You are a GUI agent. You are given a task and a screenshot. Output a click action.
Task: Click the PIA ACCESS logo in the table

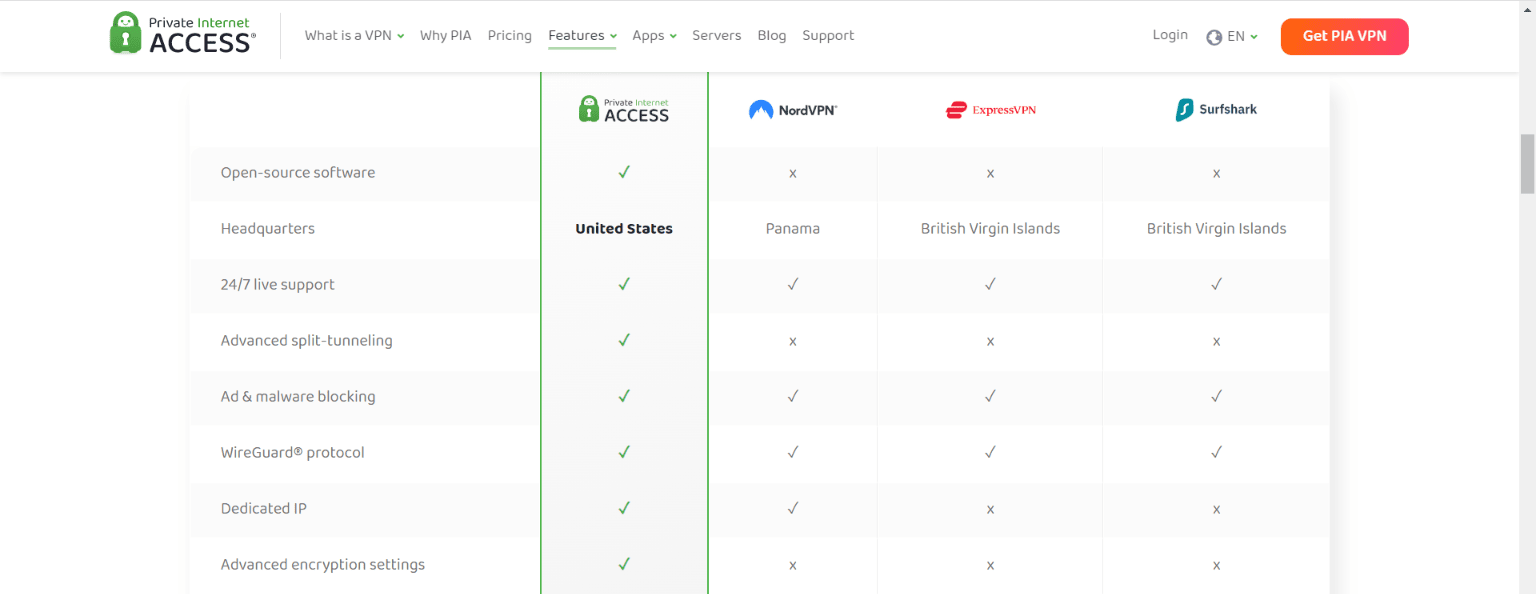tap(623, 108)
